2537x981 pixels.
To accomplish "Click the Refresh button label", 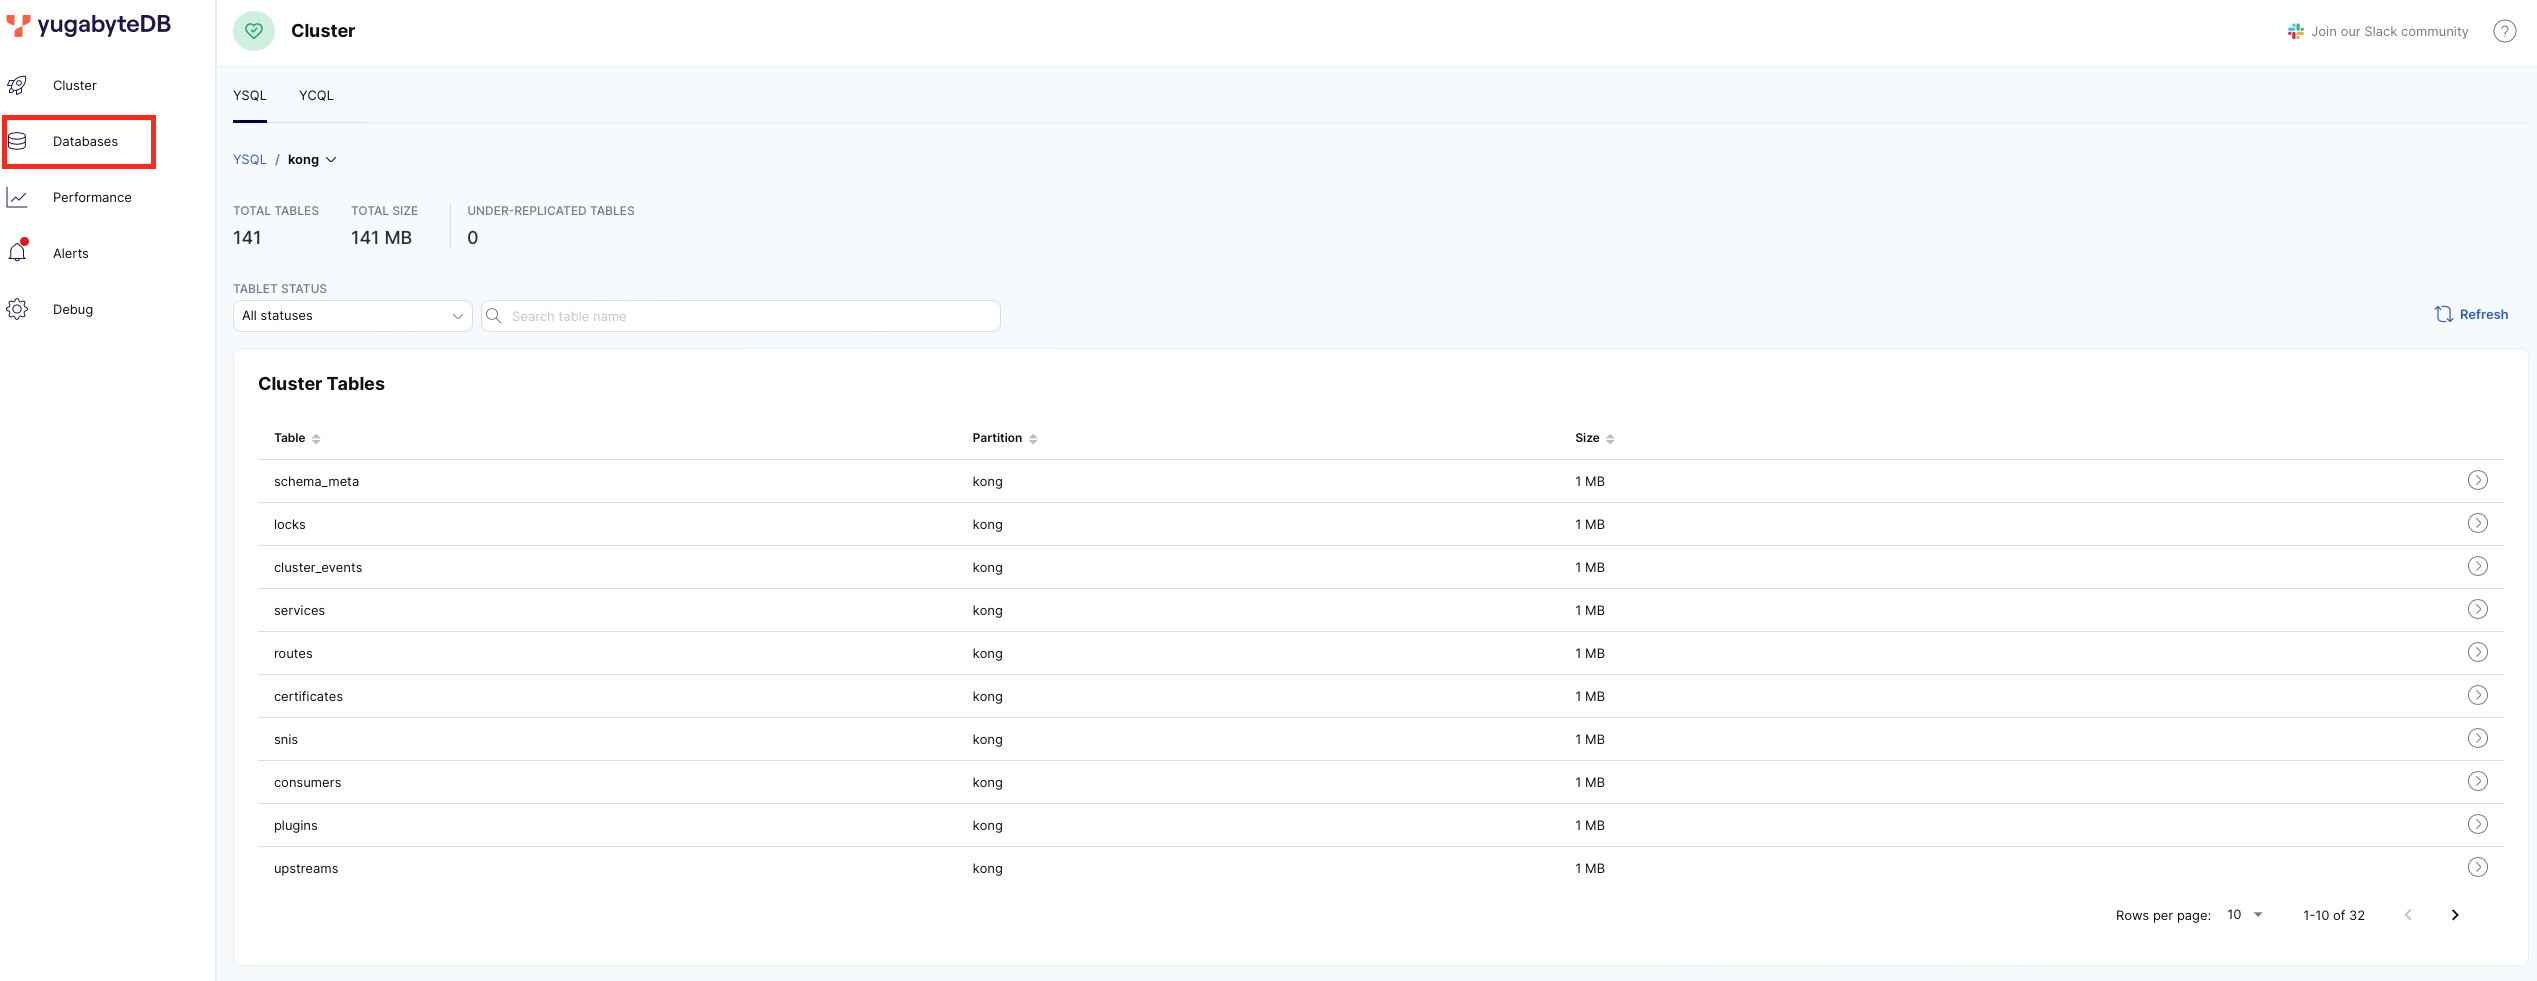I will [x=2484, y=315].
